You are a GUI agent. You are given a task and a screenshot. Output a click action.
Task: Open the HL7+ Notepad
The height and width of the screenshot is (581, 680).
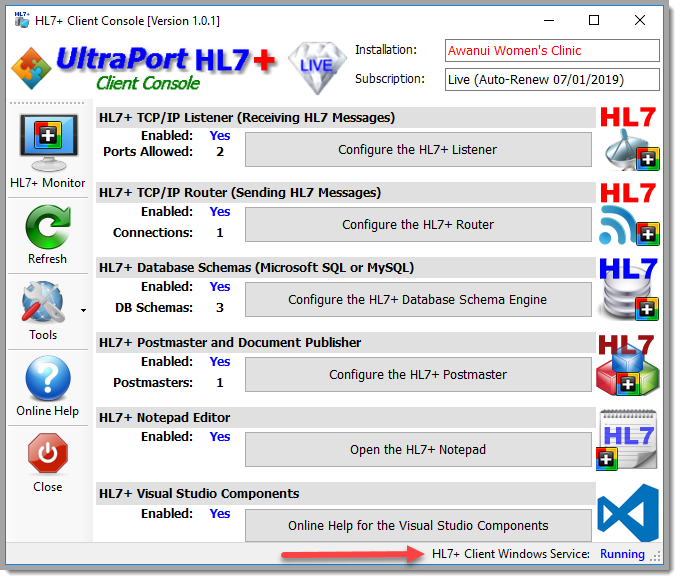pos(418,450)
